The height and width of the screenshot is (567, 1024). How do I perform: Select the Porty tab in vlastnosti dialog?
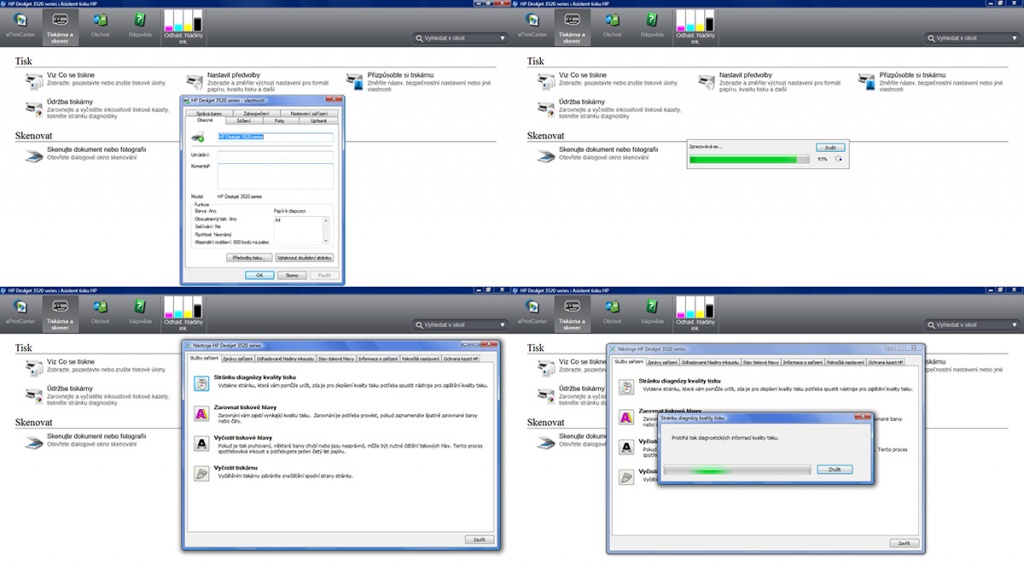(280, 121)
